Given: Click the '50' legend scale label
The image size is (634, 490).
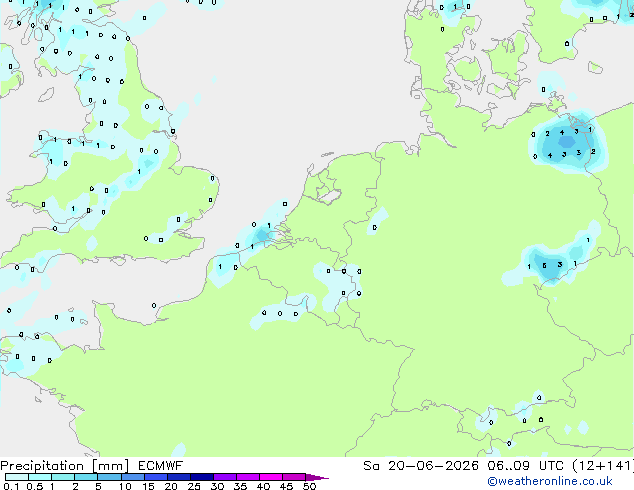Looking at the screenshot, I should (x=309, y=486).
